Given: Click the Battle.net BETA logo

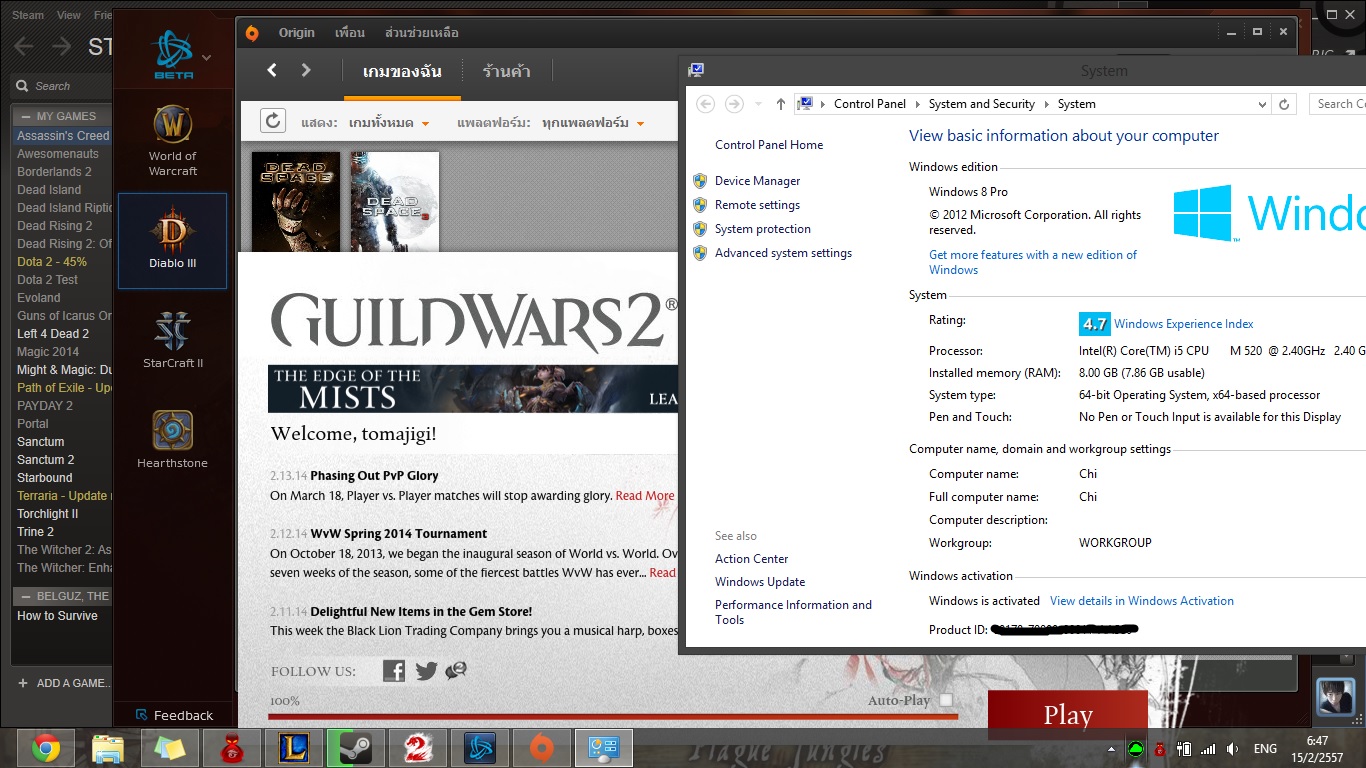Looking at the screenshot, I should point(173,54).
